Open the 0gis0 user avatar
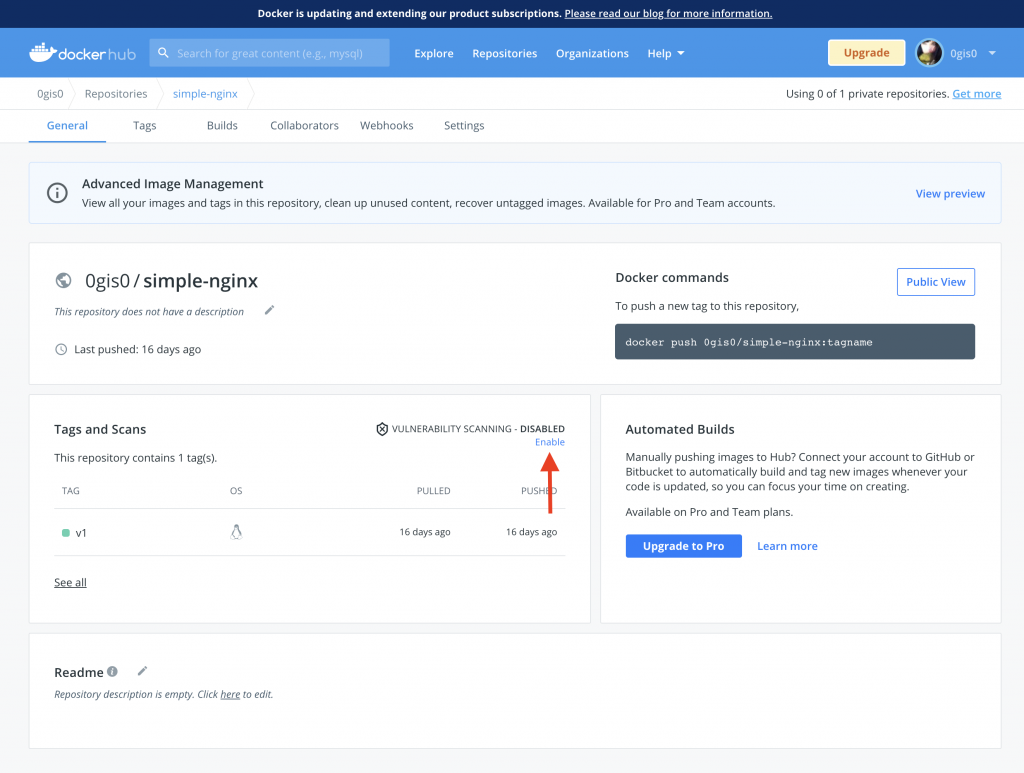This screenshot has height=773, width=1024. click(x=929, y=53)
